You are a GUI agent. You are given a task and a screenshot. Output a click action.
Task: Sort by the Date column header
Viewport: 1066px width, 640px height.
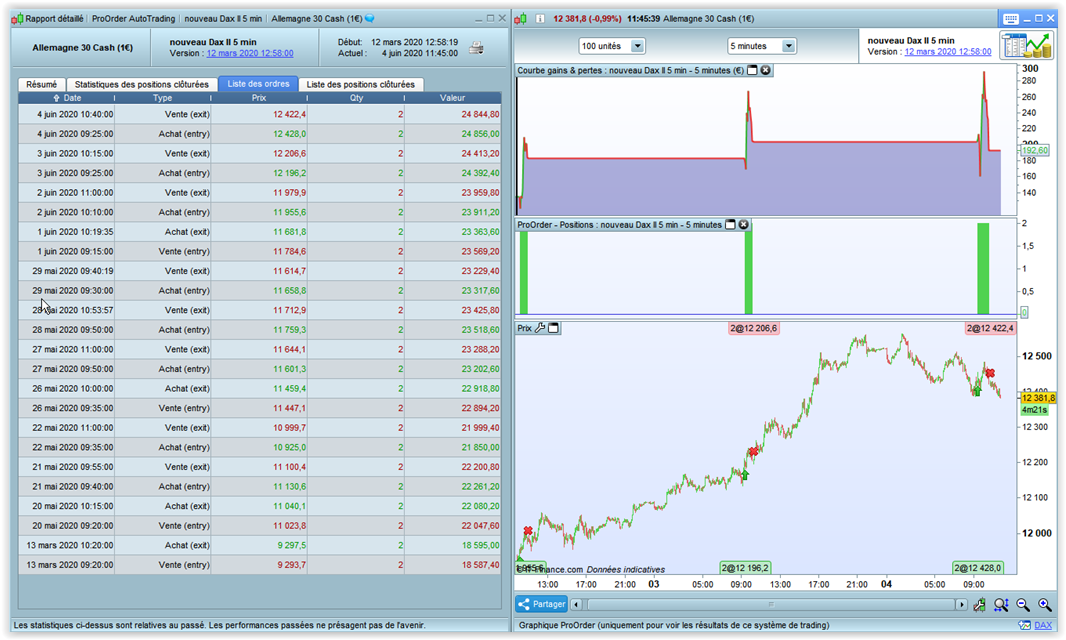point(67,98)
